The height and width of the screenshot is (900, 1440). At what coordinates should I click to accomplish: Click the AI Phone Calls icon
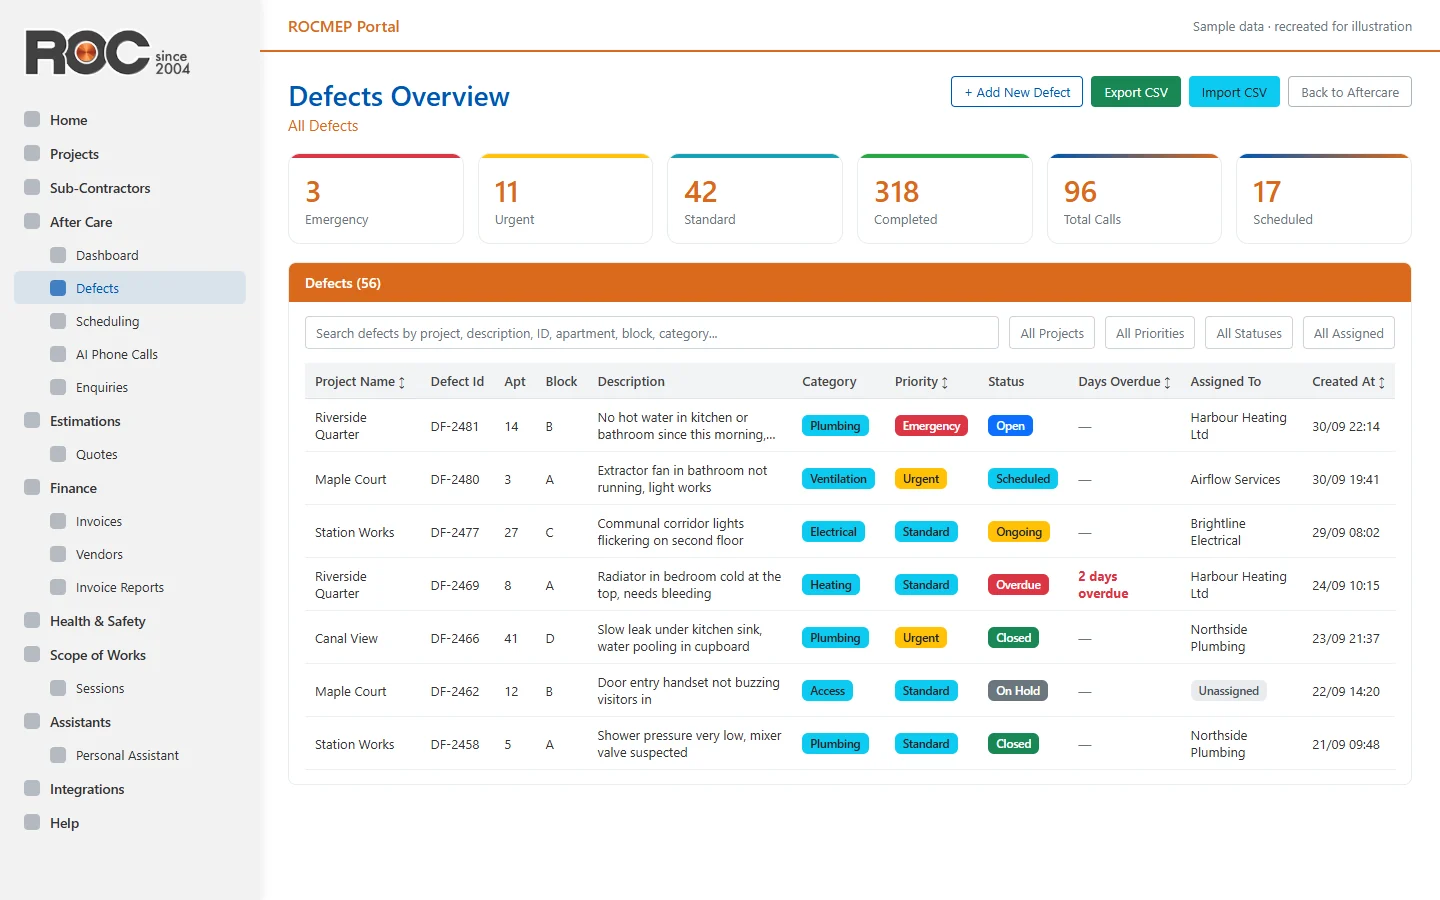point(58,354)
